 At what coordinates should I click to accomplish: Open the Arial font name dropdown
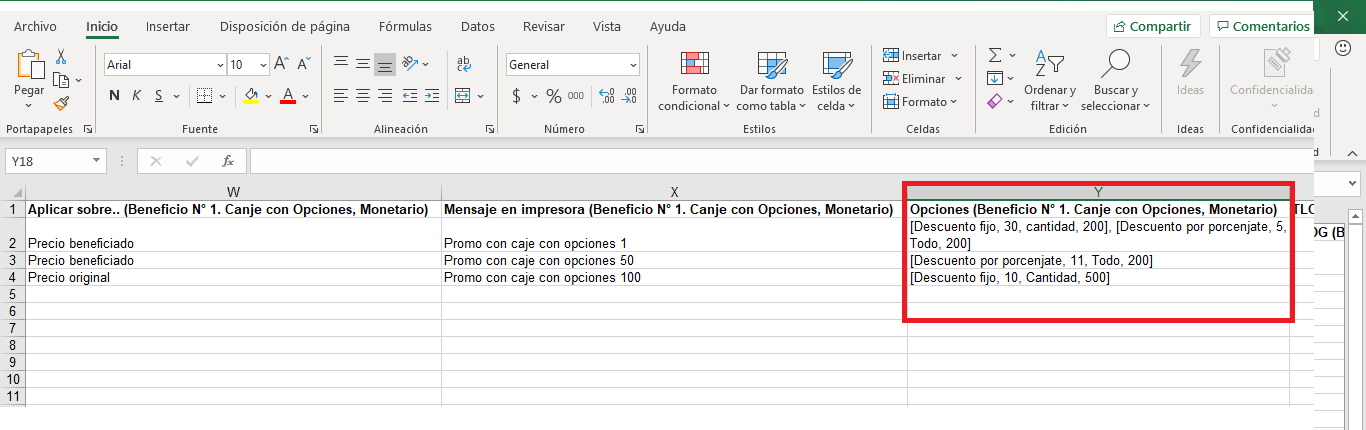coord(220,65)
